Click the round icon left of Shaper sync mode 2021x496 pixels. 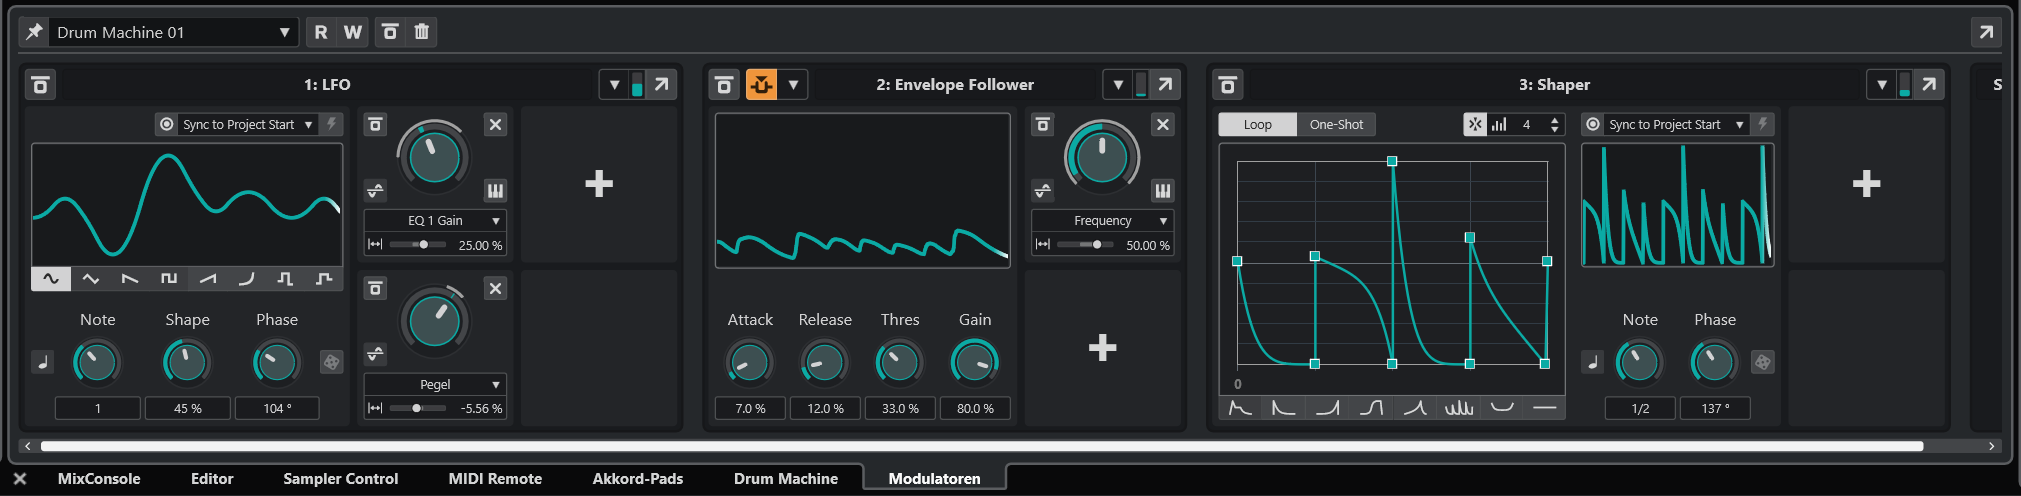1593,124
